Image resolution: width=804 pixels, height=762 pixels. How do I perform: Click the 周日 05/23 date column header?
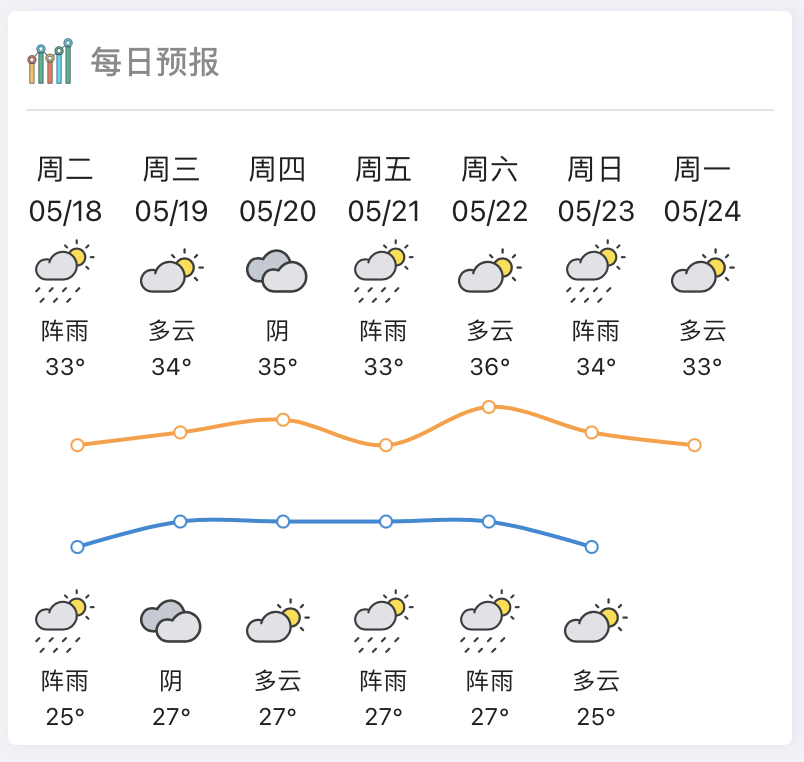click(x=596, y=190)
